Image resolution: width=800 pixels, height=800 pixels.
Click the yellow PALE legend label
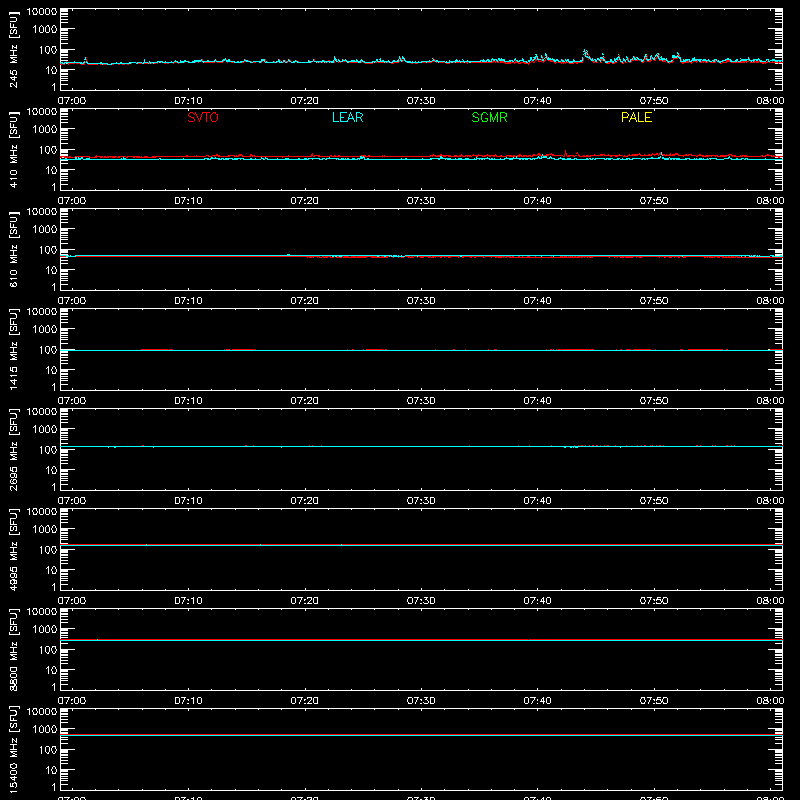pyautogui.click(x=636, y=117)
